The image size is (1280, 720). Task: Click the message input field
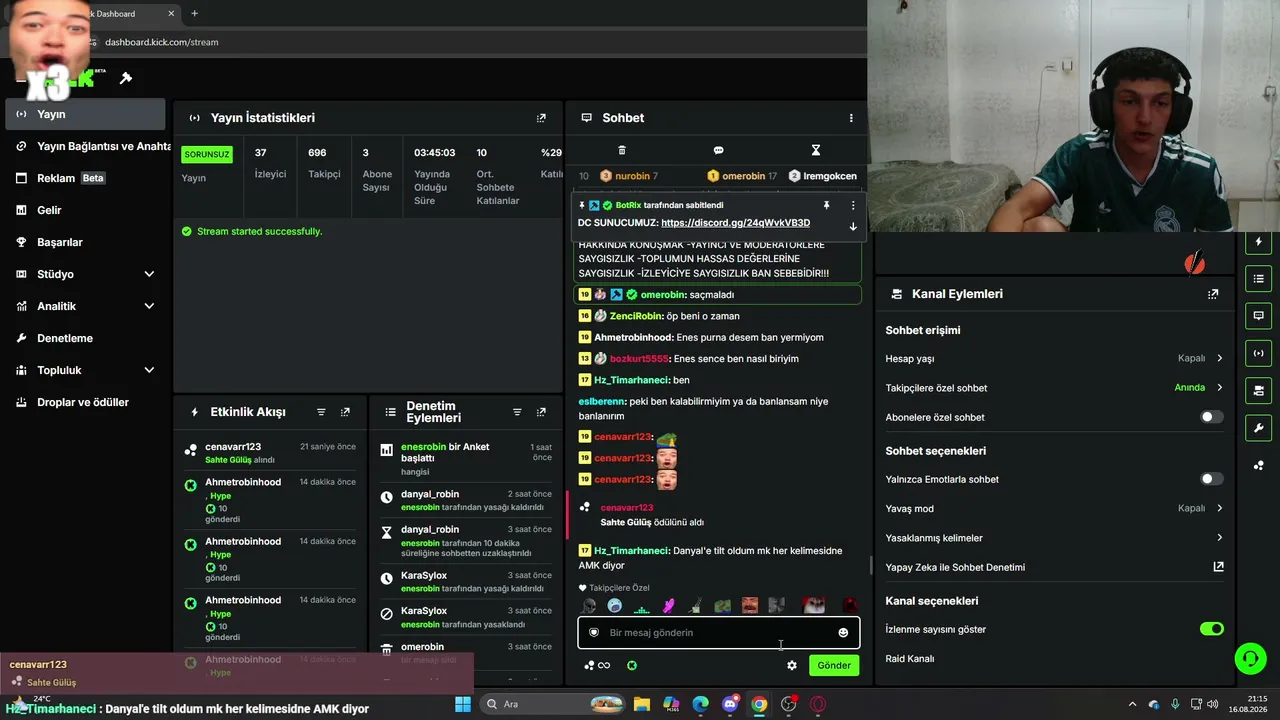(x=718, y=633)
